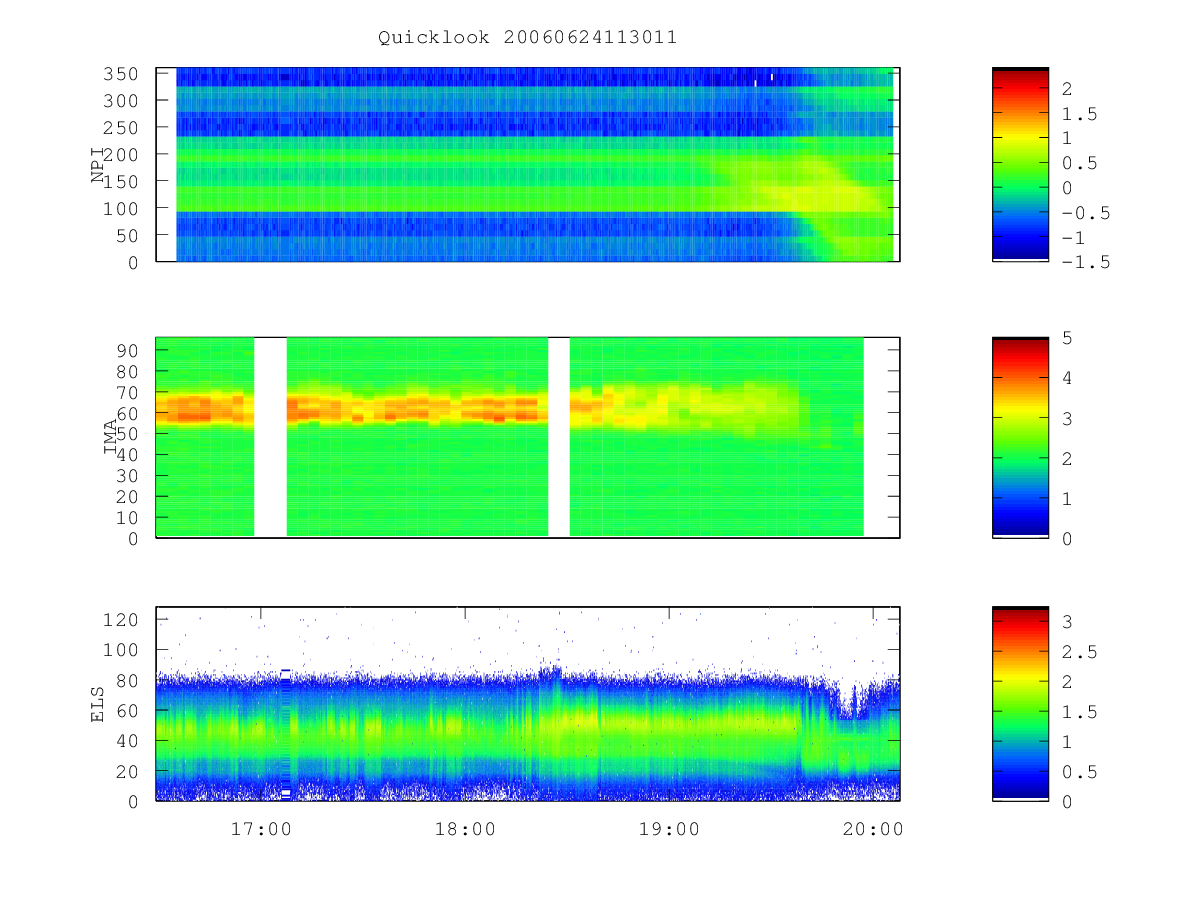Click the ELS spectrogram panel
The height and width of the screenshot is (900, 1200).
(x=528, y=704)
